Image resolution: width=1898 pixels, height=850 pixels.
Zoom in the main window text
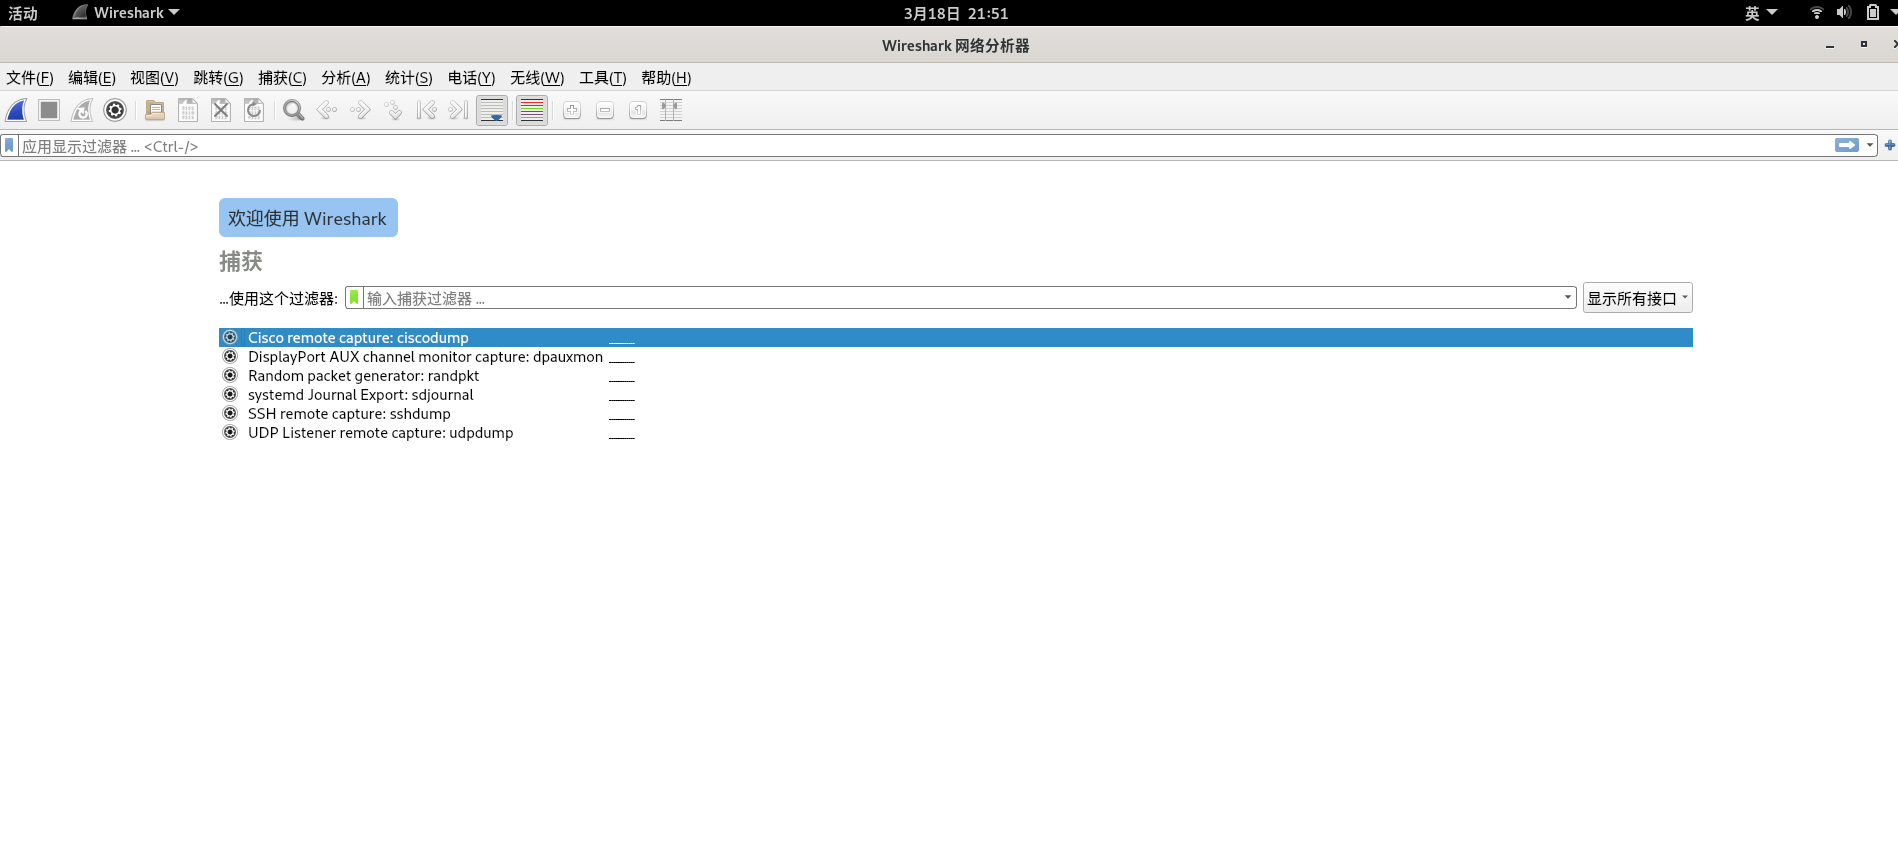(x=572, y=110)
